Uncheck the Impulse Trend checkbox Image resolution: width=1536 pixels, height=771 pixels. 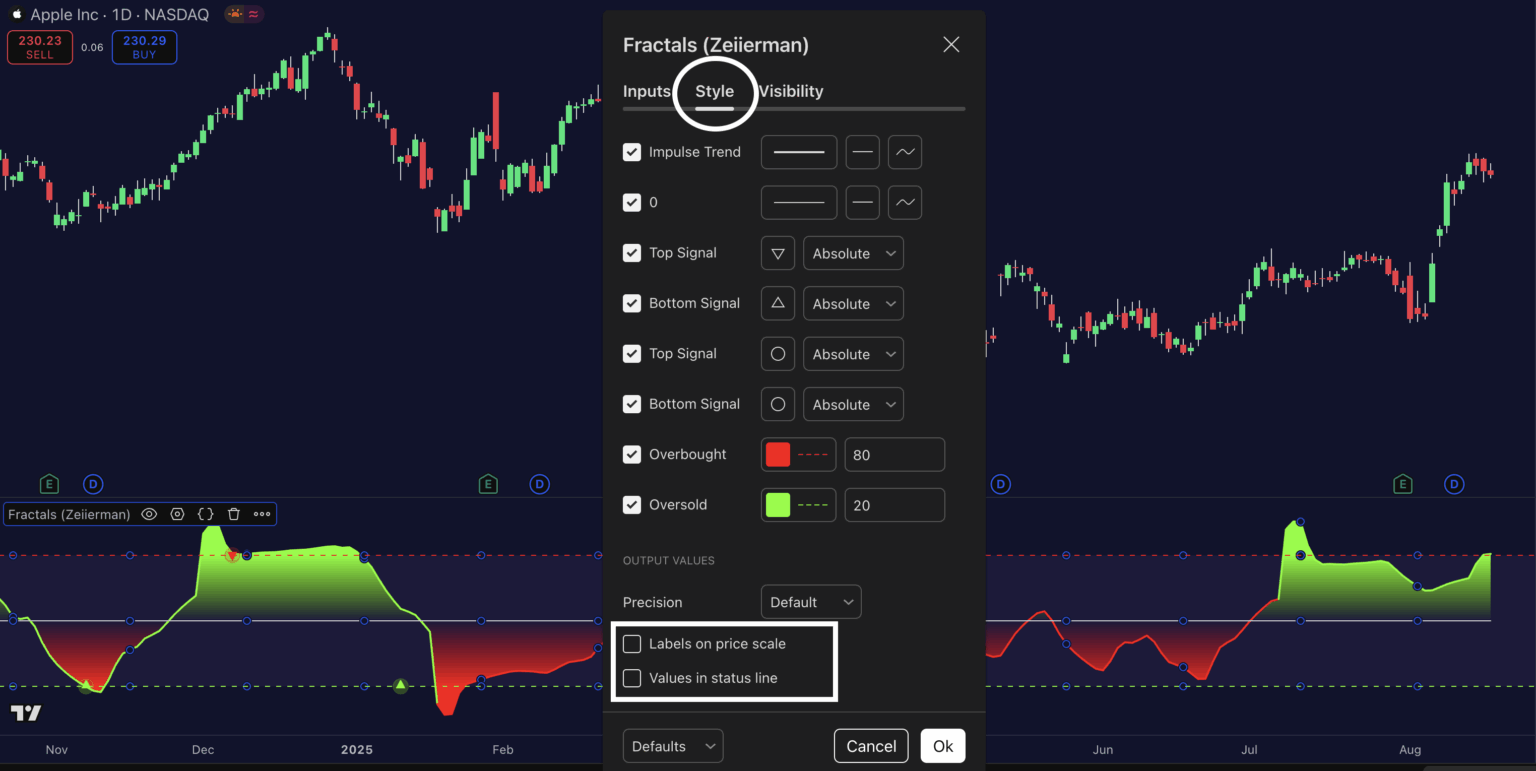[632, 152]
